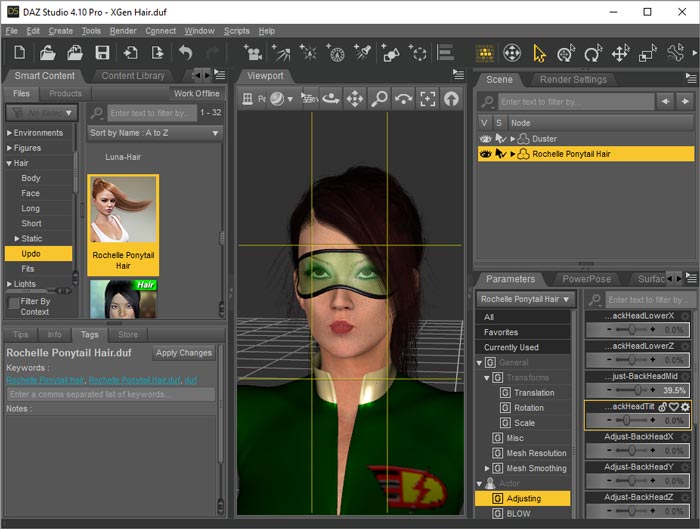The height and width of the screenshot is (529, 700).
Task: Open Viewport pane options menu icon
Action: (x=458, y=74)
